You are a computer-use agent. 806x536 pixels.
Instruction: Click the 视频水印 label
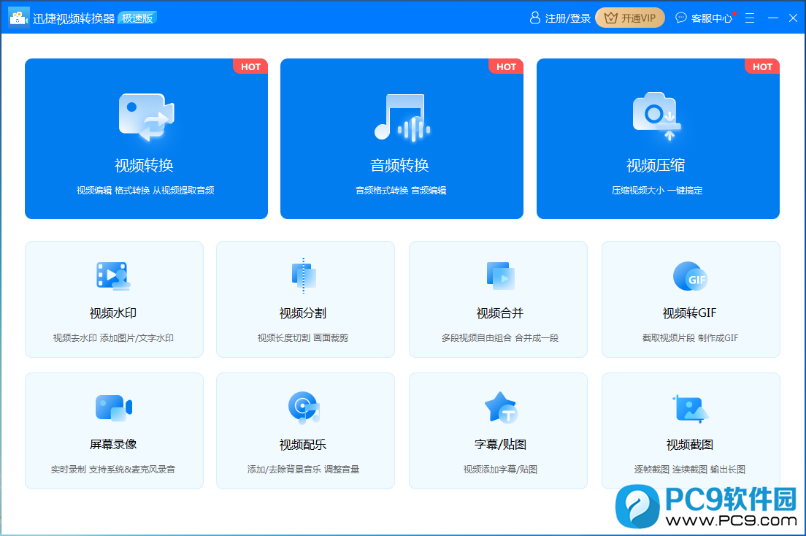click(113, 313)
